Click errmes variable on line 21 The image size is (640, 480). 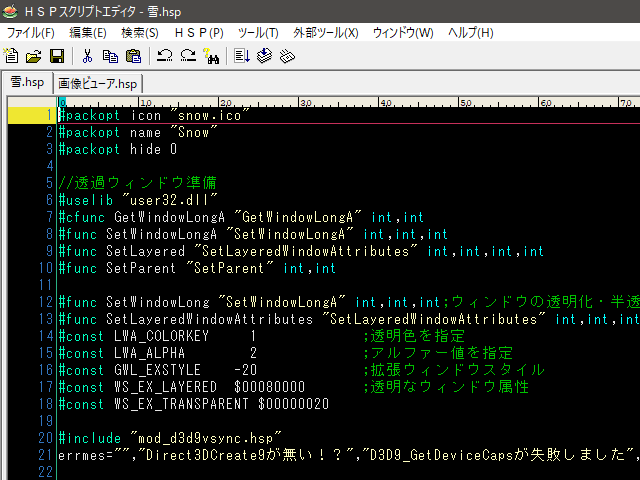point(82,456)
